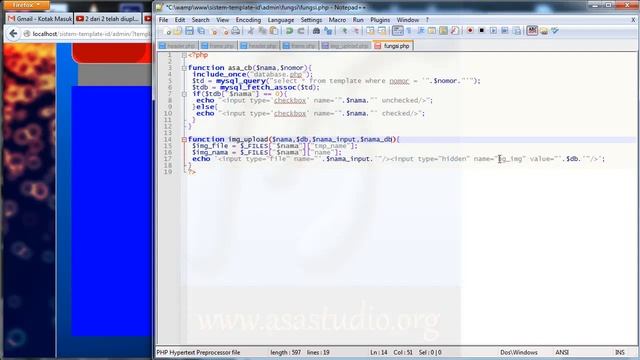Open the Edit menu
The image size is (640, 360).
180,20
